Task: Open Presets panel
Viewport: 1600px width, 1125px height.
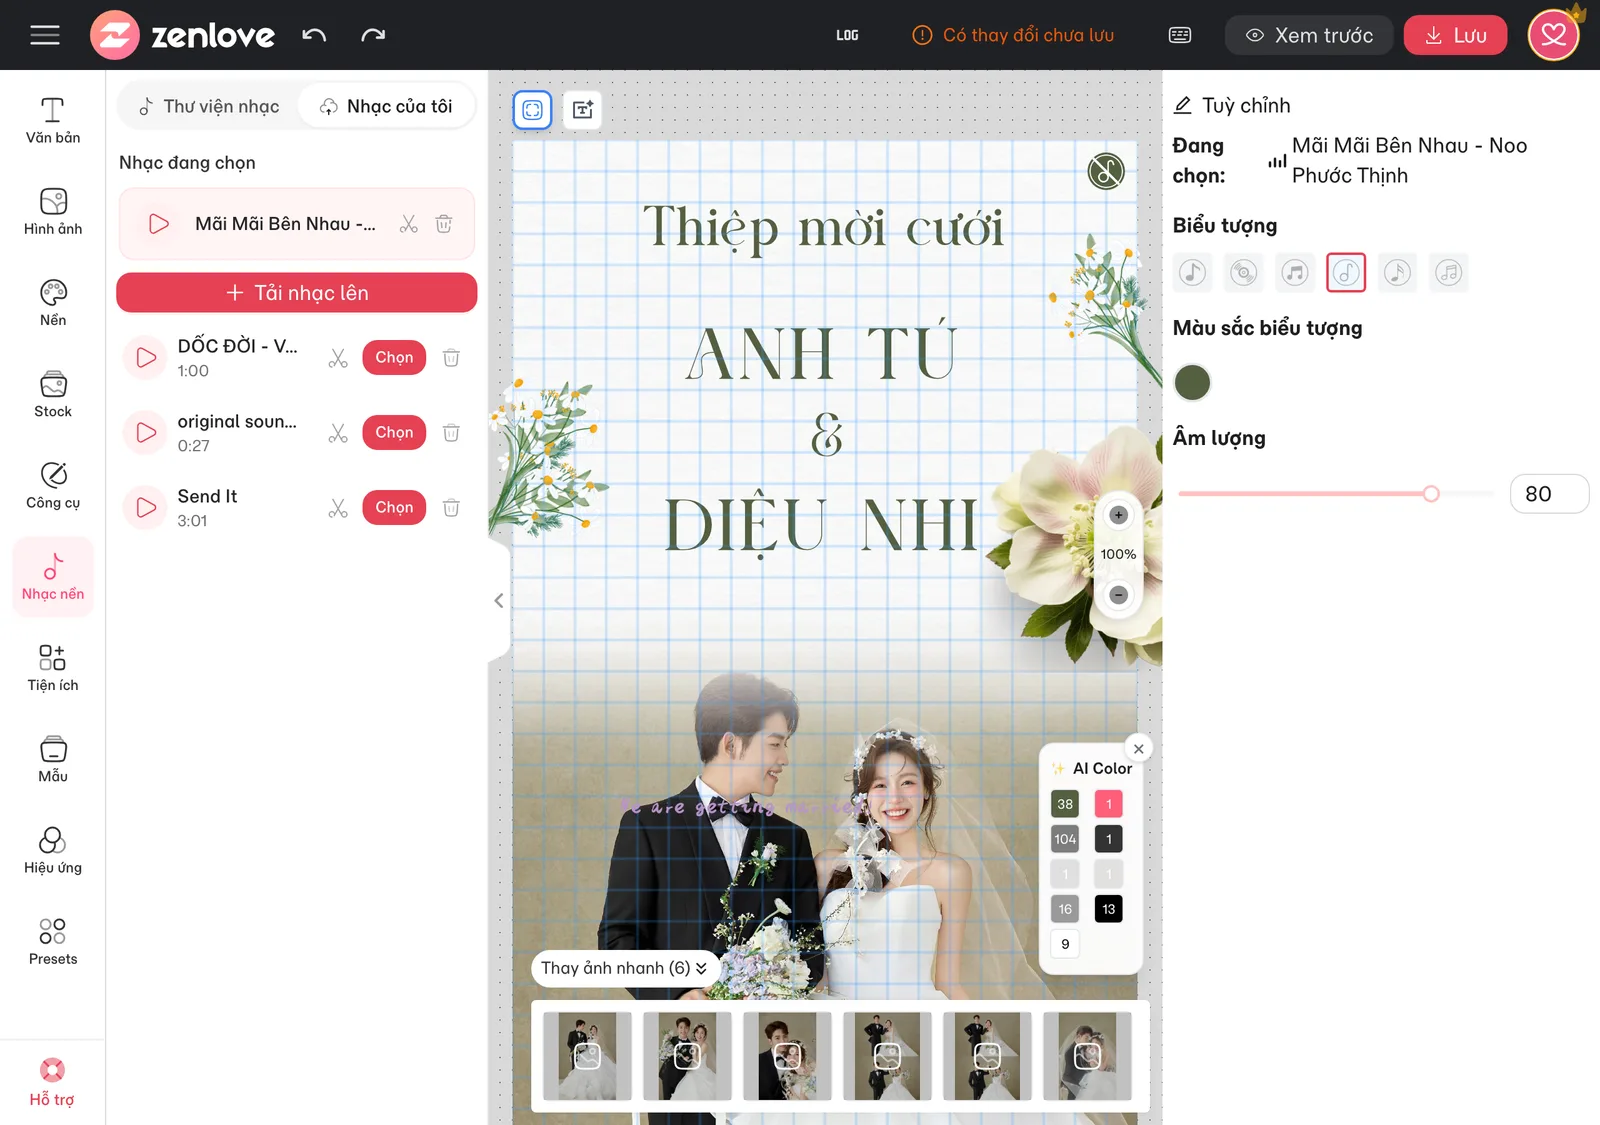Action: [53, 942]
